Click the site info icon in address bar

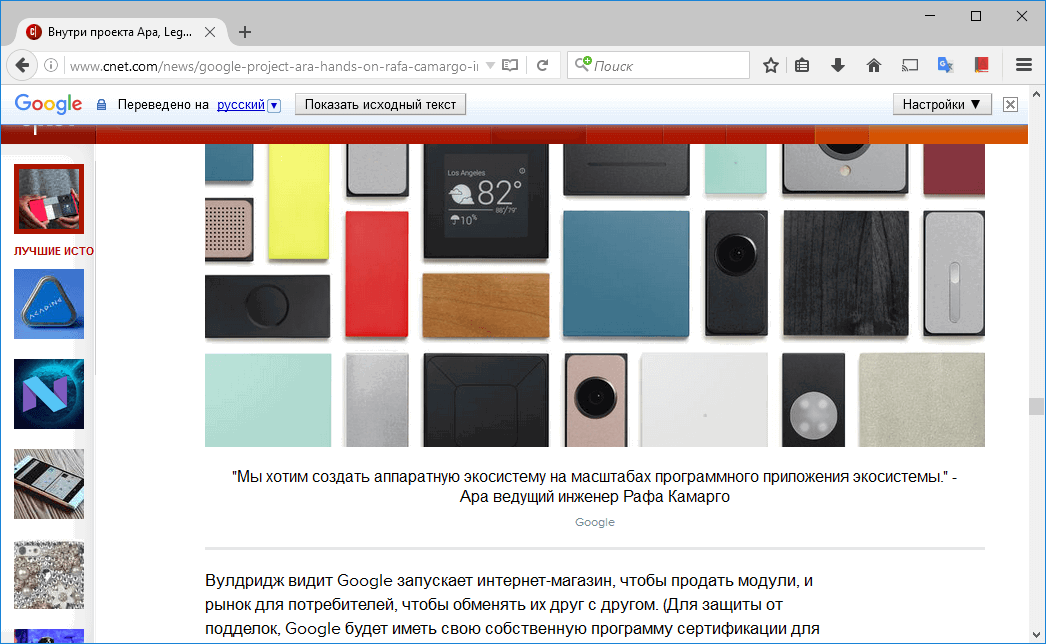click(50, 64)
